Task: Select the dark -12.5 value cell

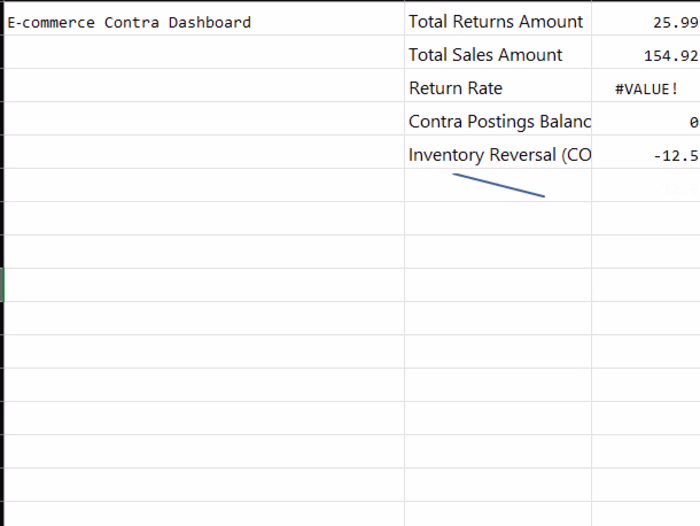Action: coord(646,155)
